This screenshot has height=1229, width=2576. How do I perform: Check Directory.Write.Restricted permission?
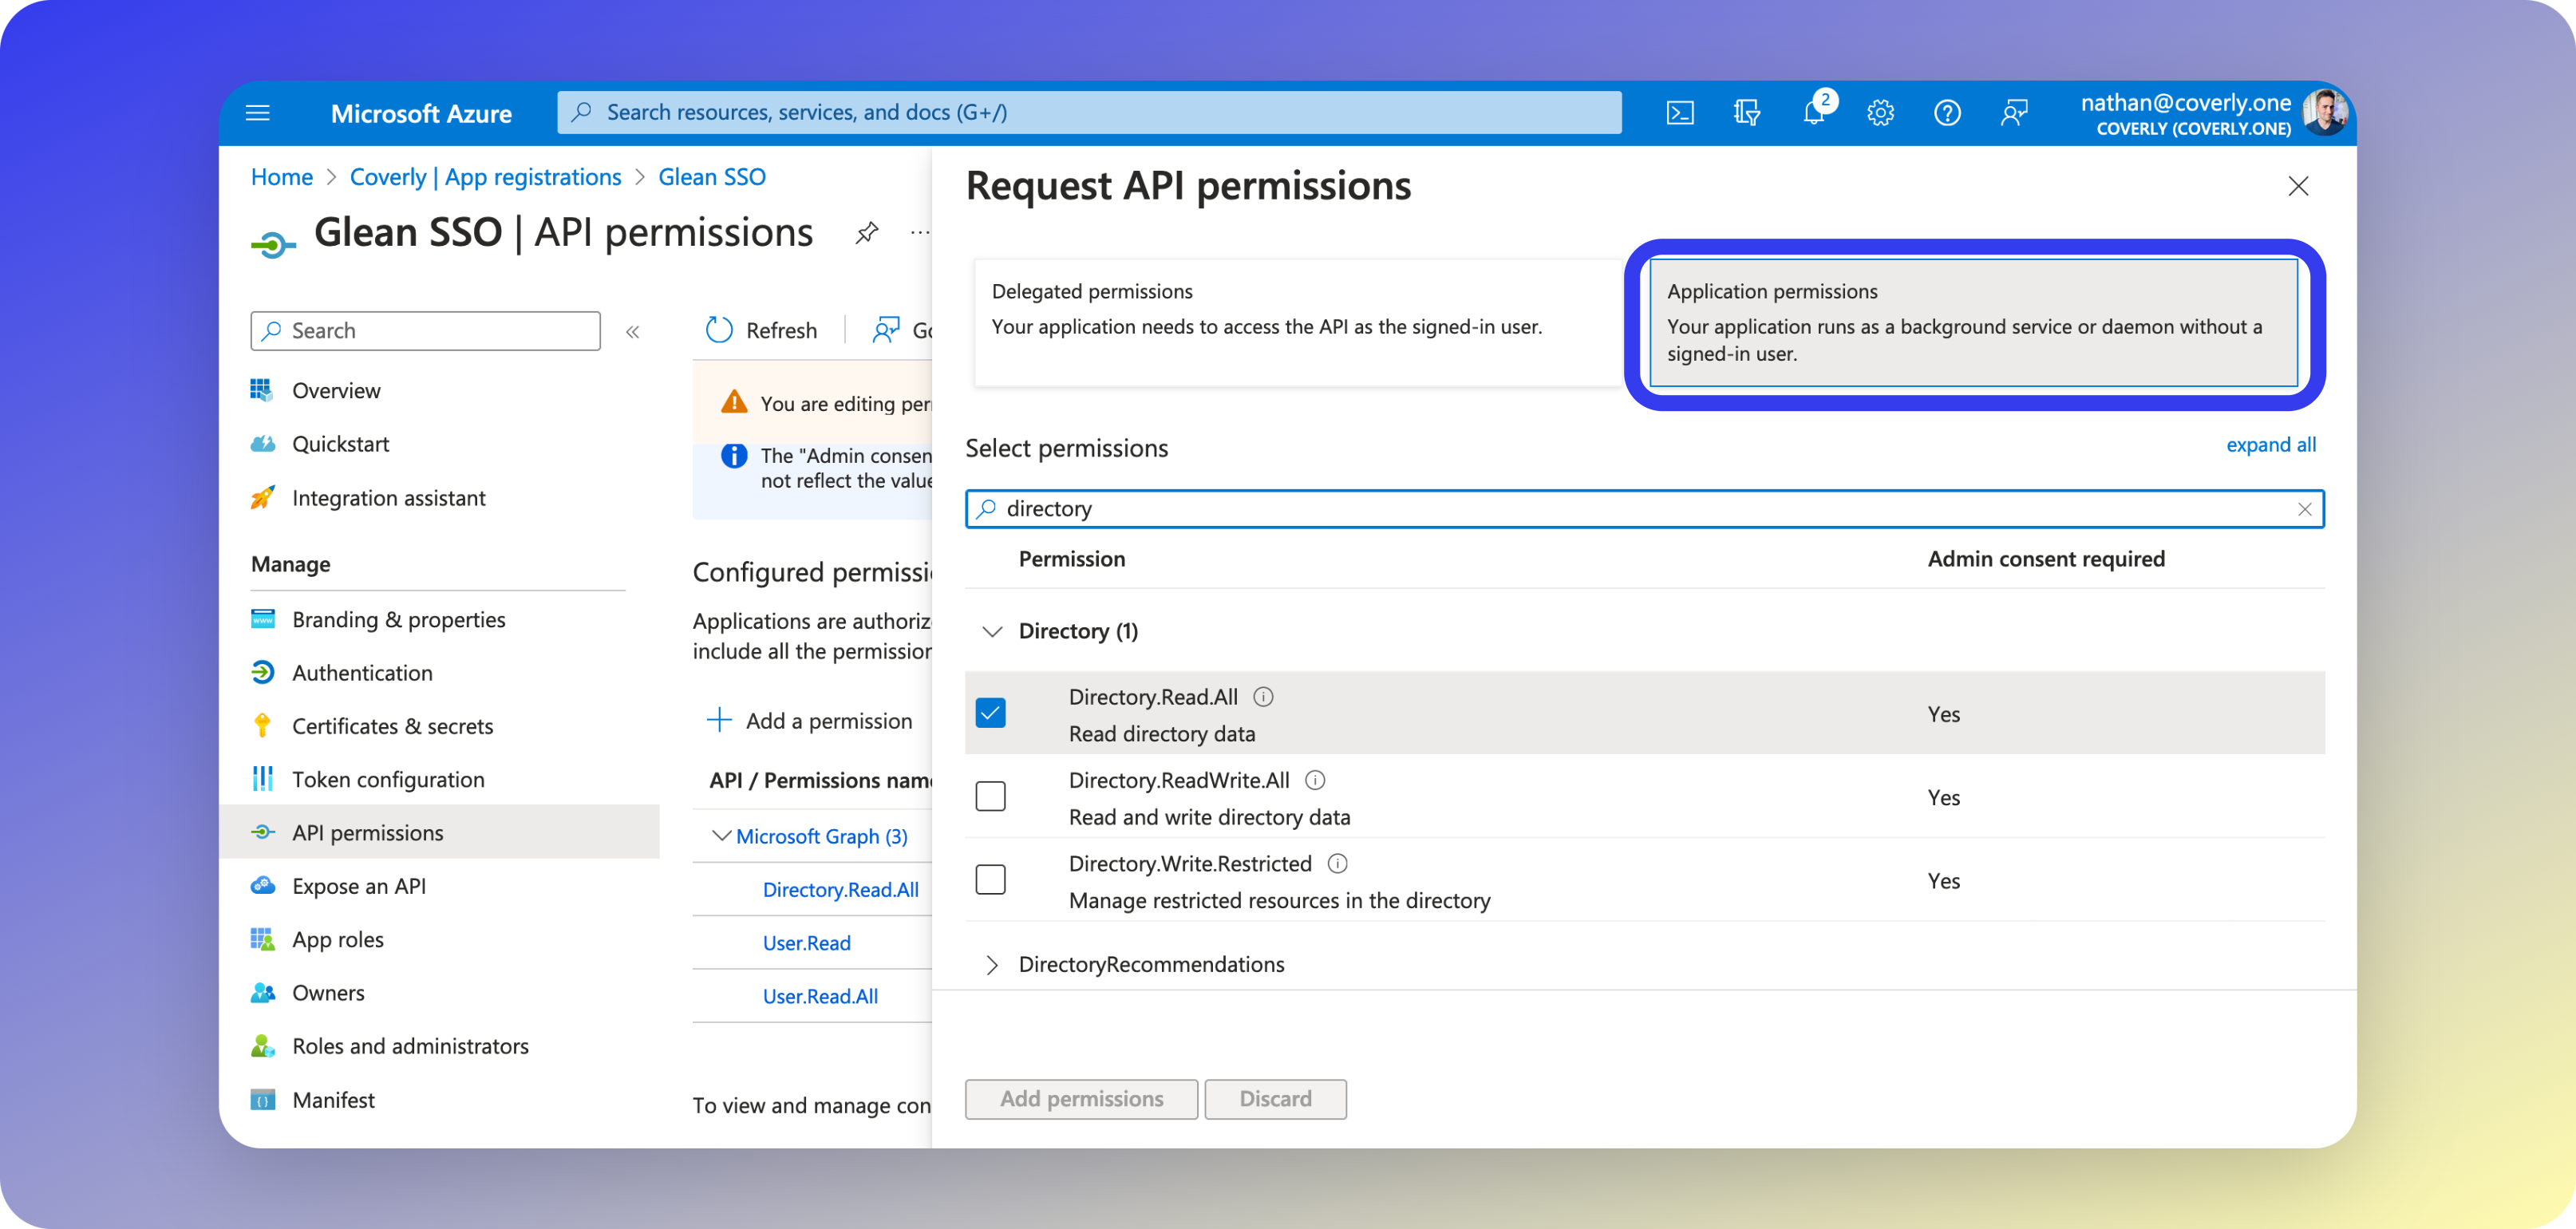click(x=990, y=879)
